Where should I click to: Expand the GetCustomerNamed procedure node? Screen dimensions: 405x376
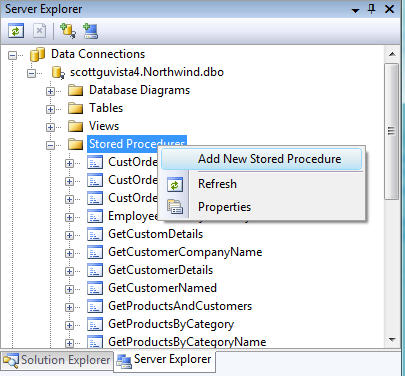click(x=69, y=289)
